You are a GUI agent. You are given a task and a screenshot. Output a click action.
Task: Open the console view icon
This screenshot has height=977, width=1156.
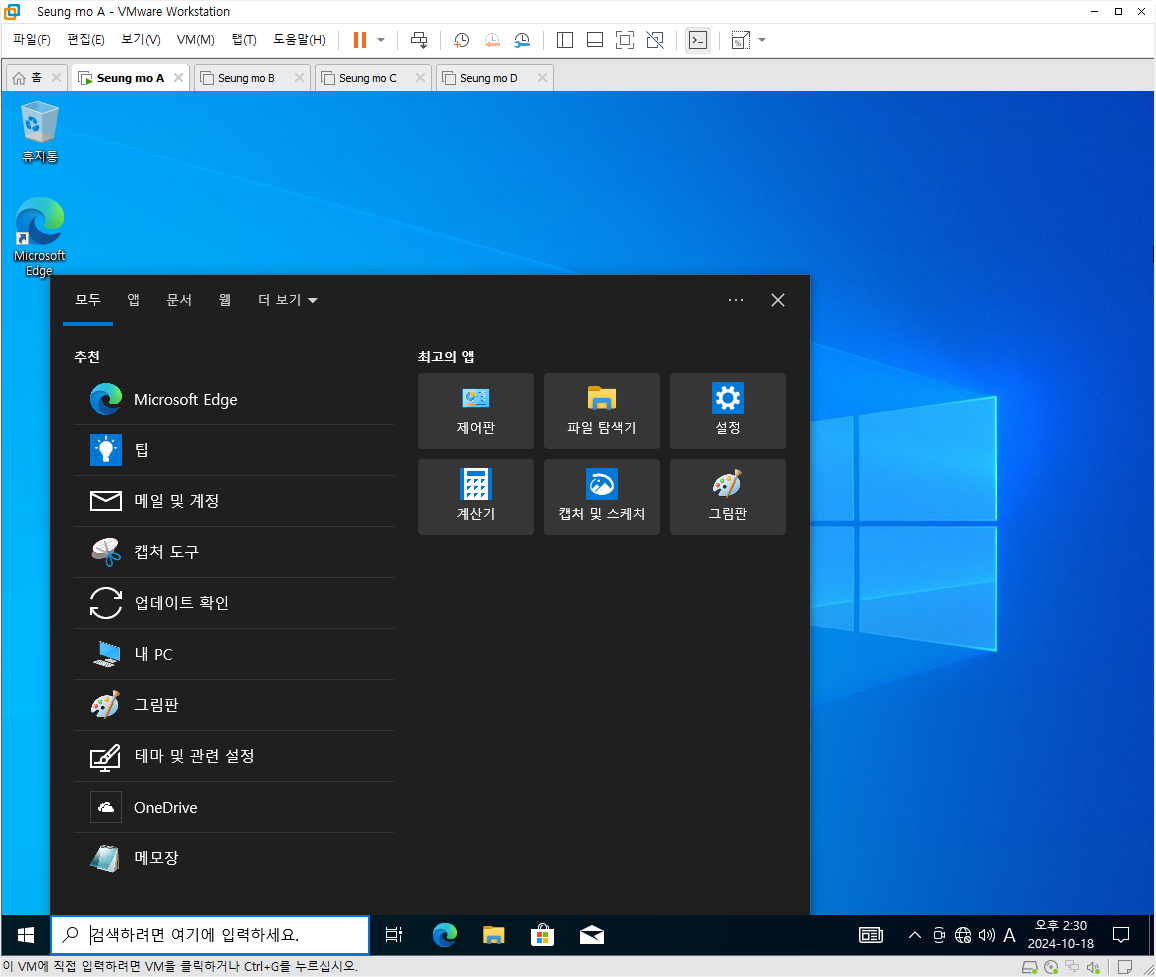697,40
